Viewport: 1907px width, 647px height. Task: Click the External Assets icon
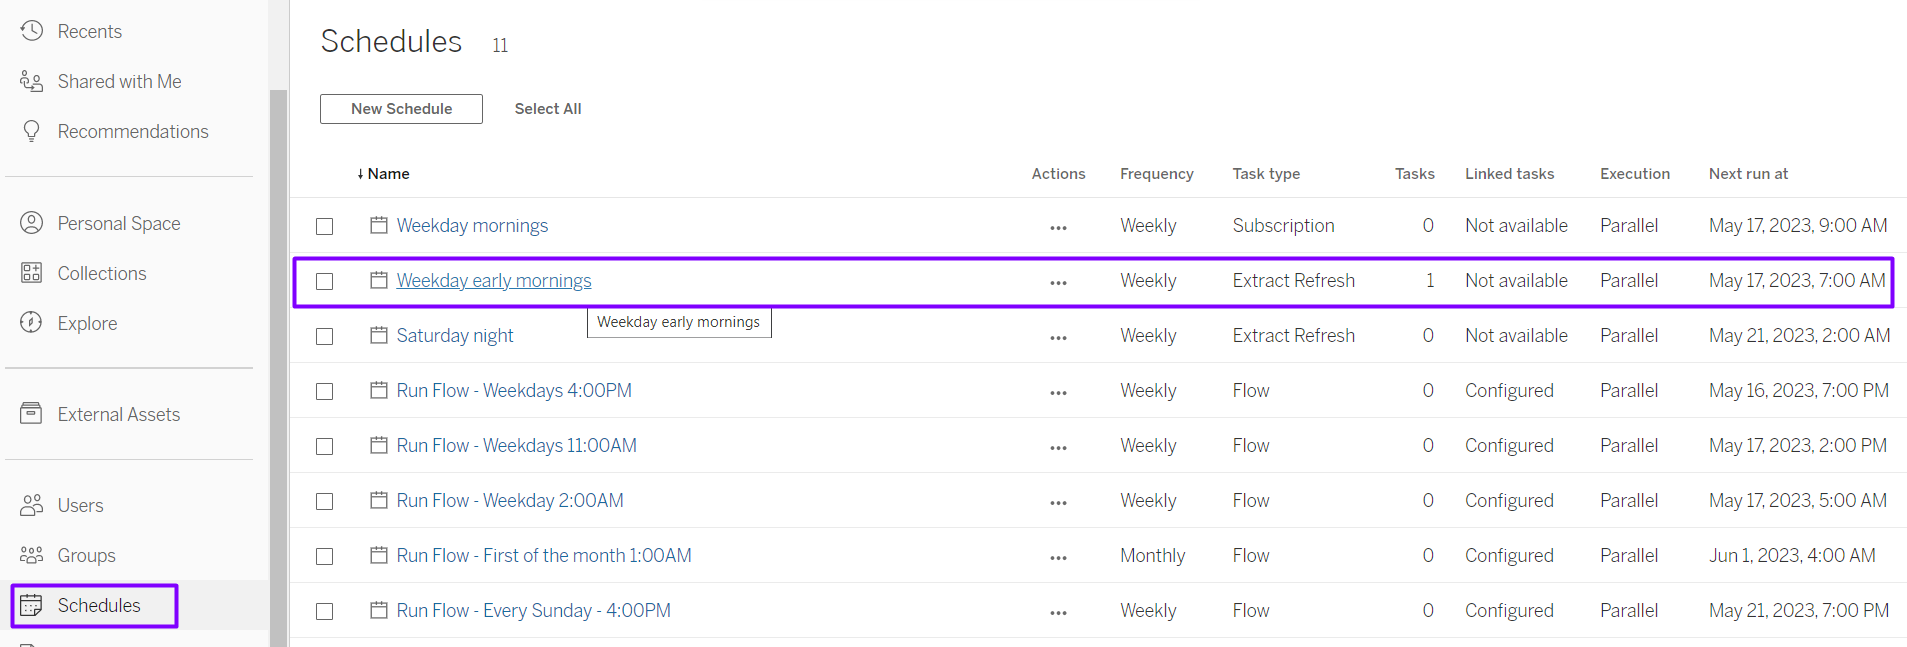[x=32, y=414]
